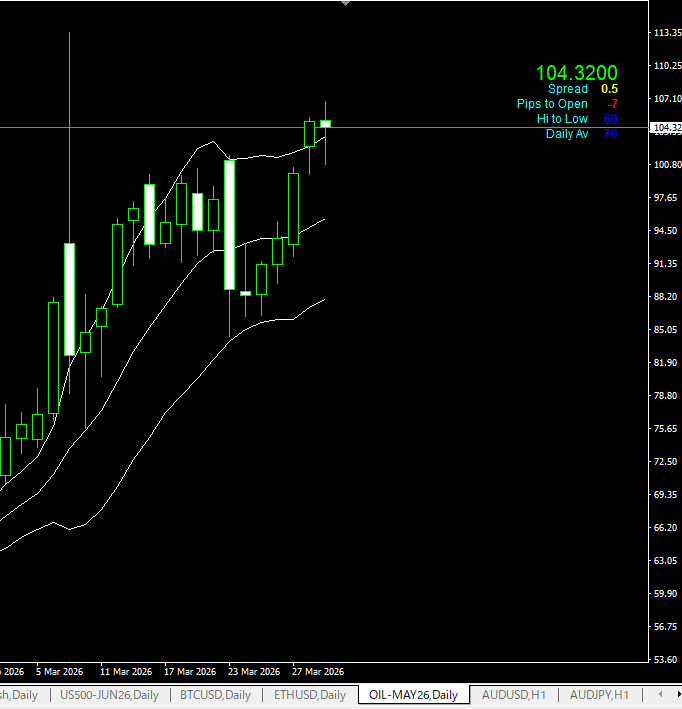The height and width of the screenshot is (709, 682).
Task: Click the 27 Mar 2026 date label
Action: click(318, 672)
